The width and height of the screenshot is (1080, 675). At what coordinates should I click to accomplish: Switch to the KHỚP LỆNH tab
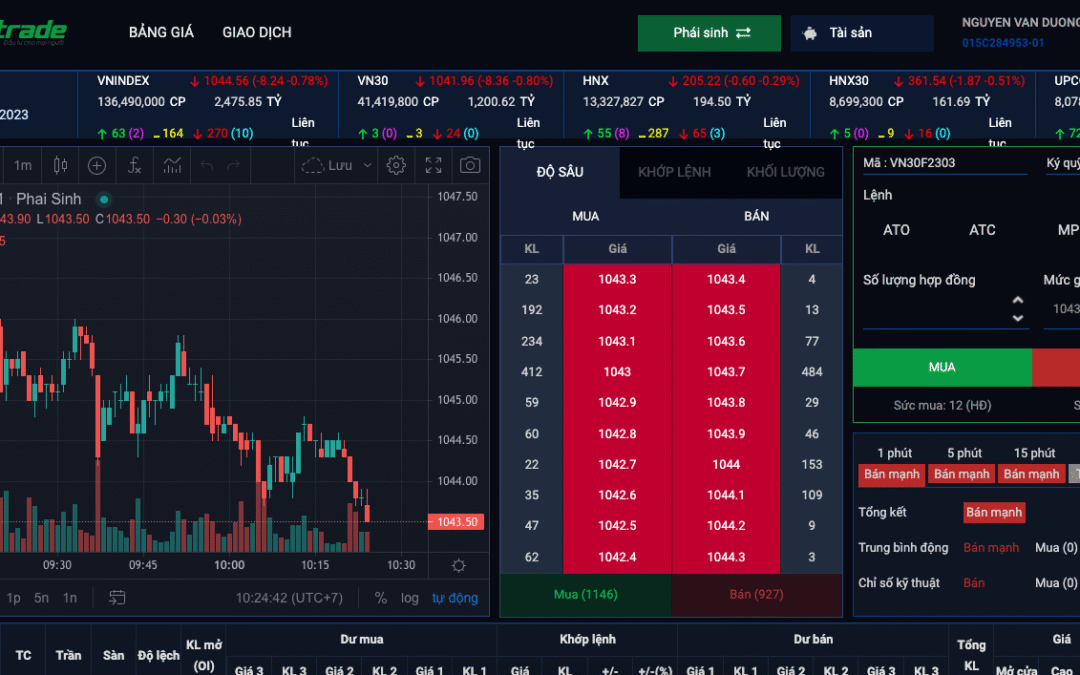(x=674, y=172)
